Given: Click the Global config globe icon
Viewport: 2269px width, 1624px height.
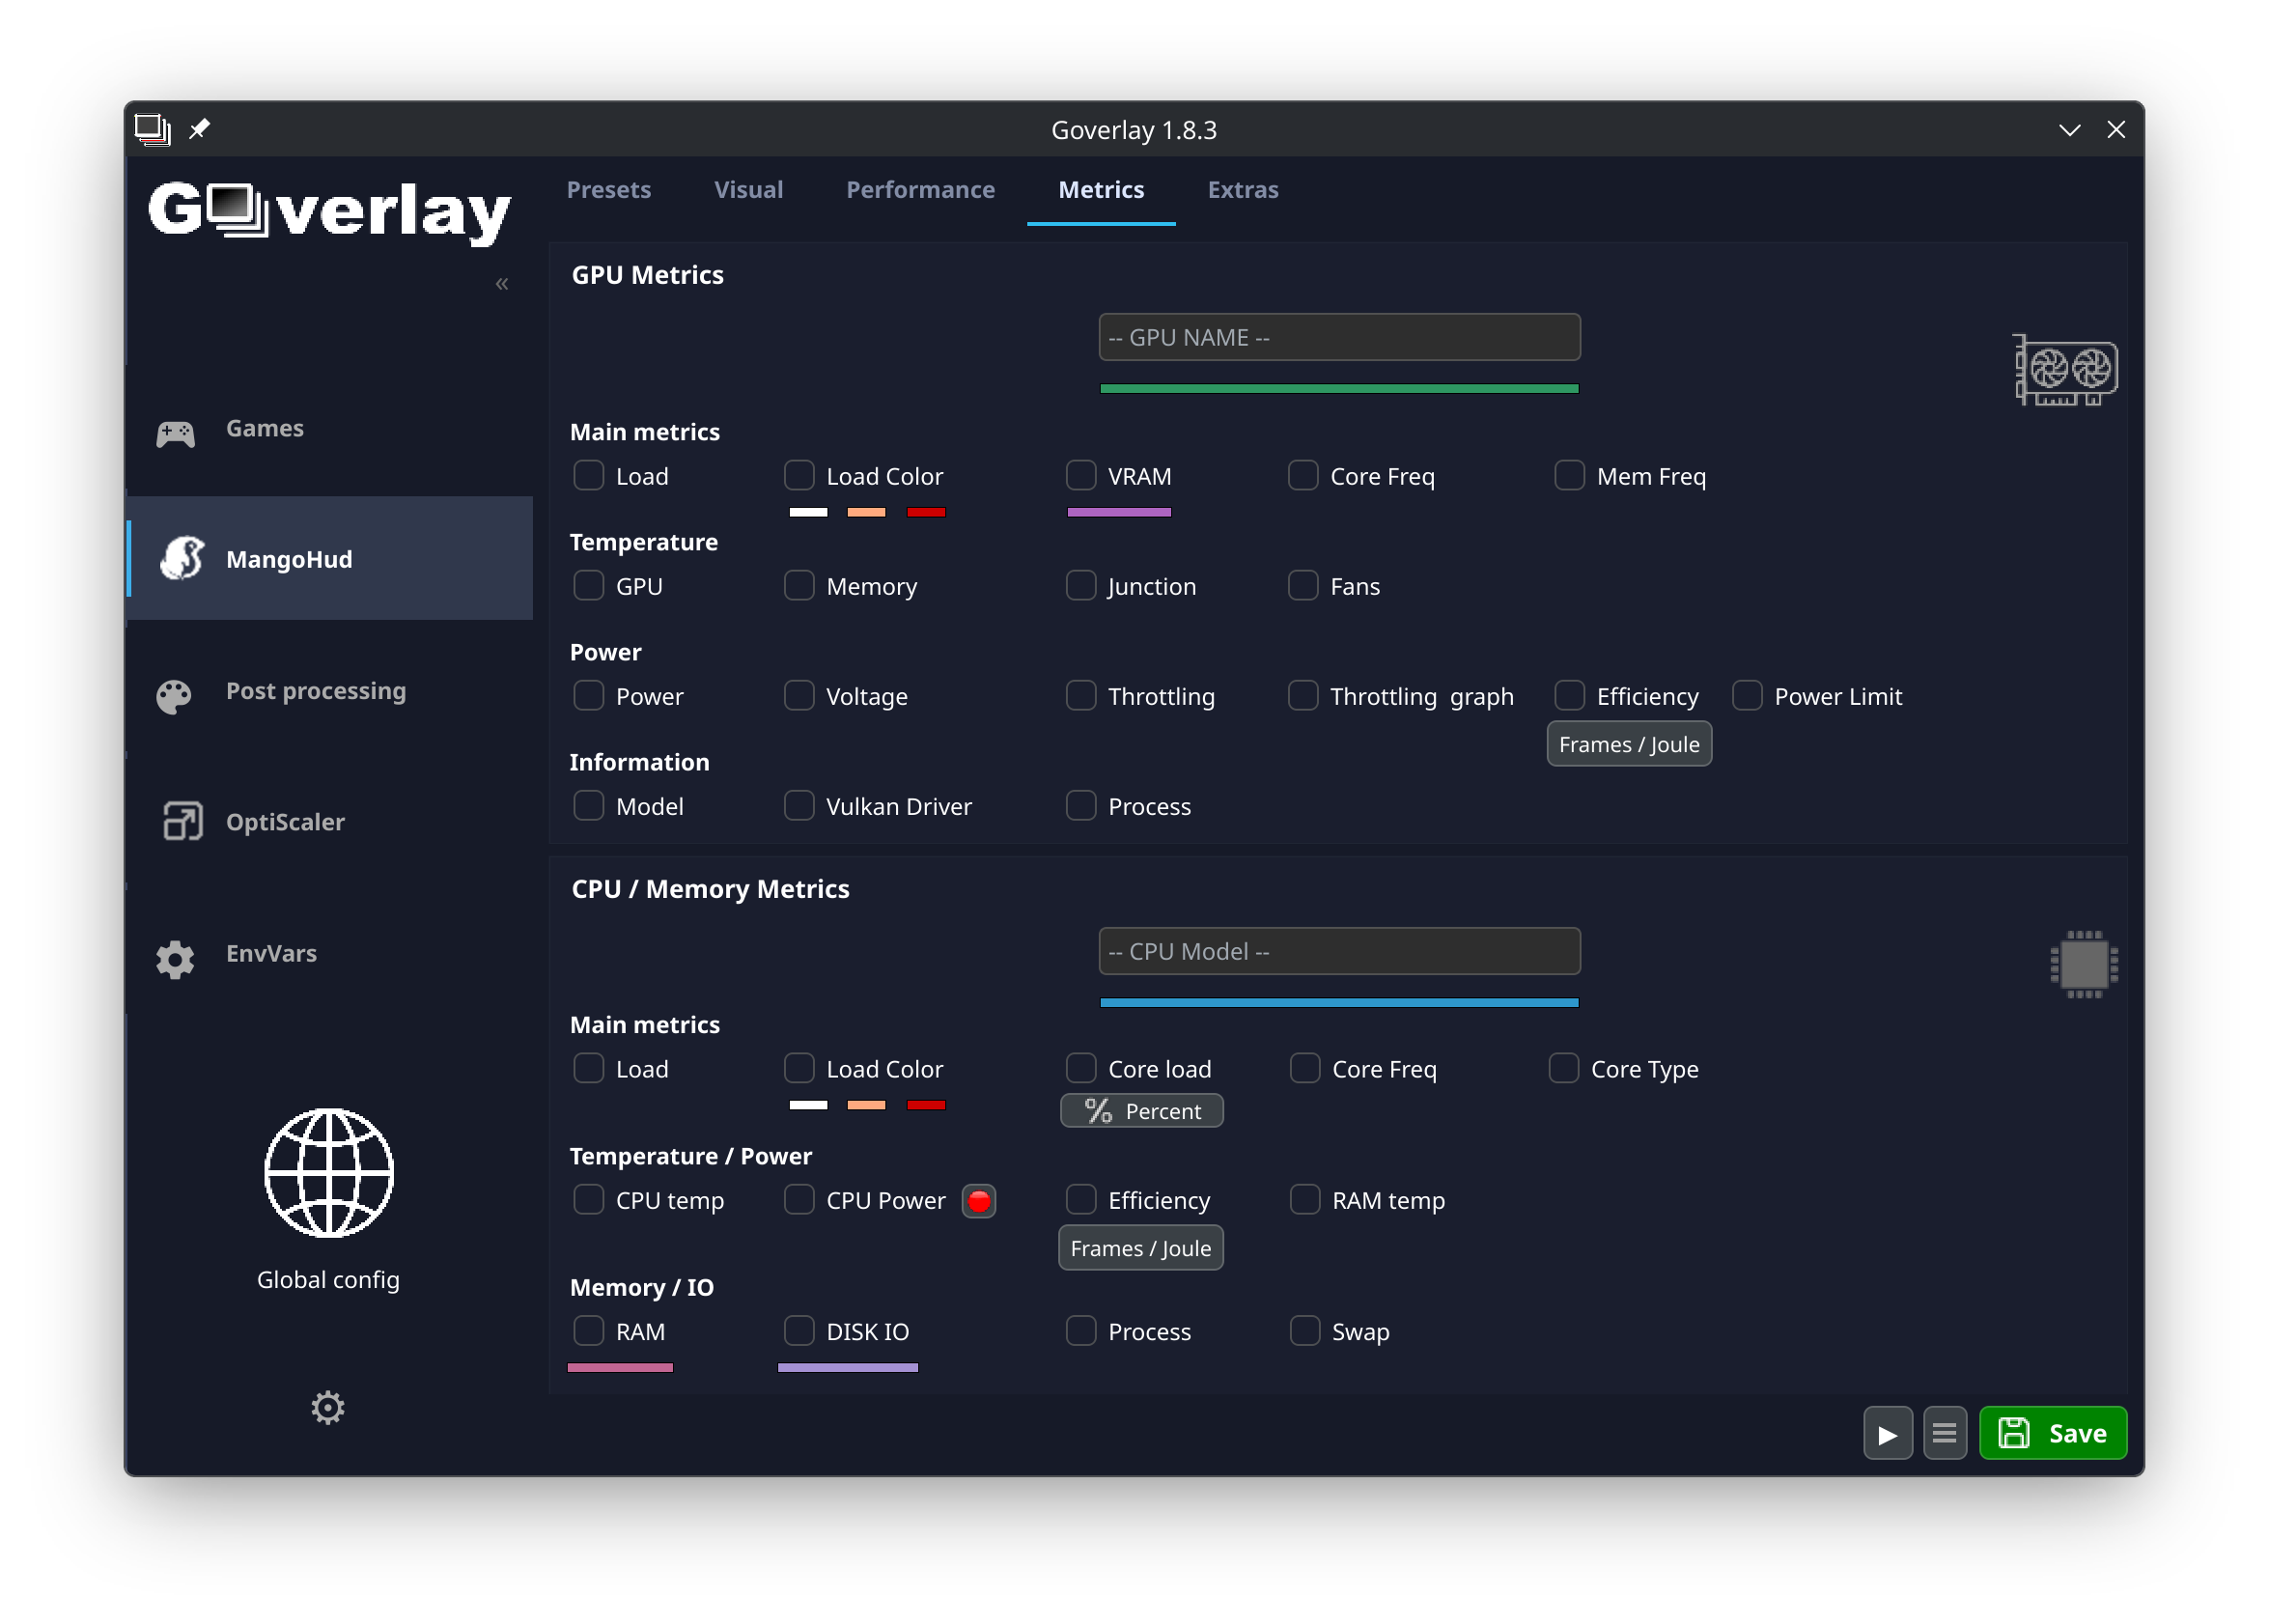Looking at the screenshot, I should tap(328, 1173).
